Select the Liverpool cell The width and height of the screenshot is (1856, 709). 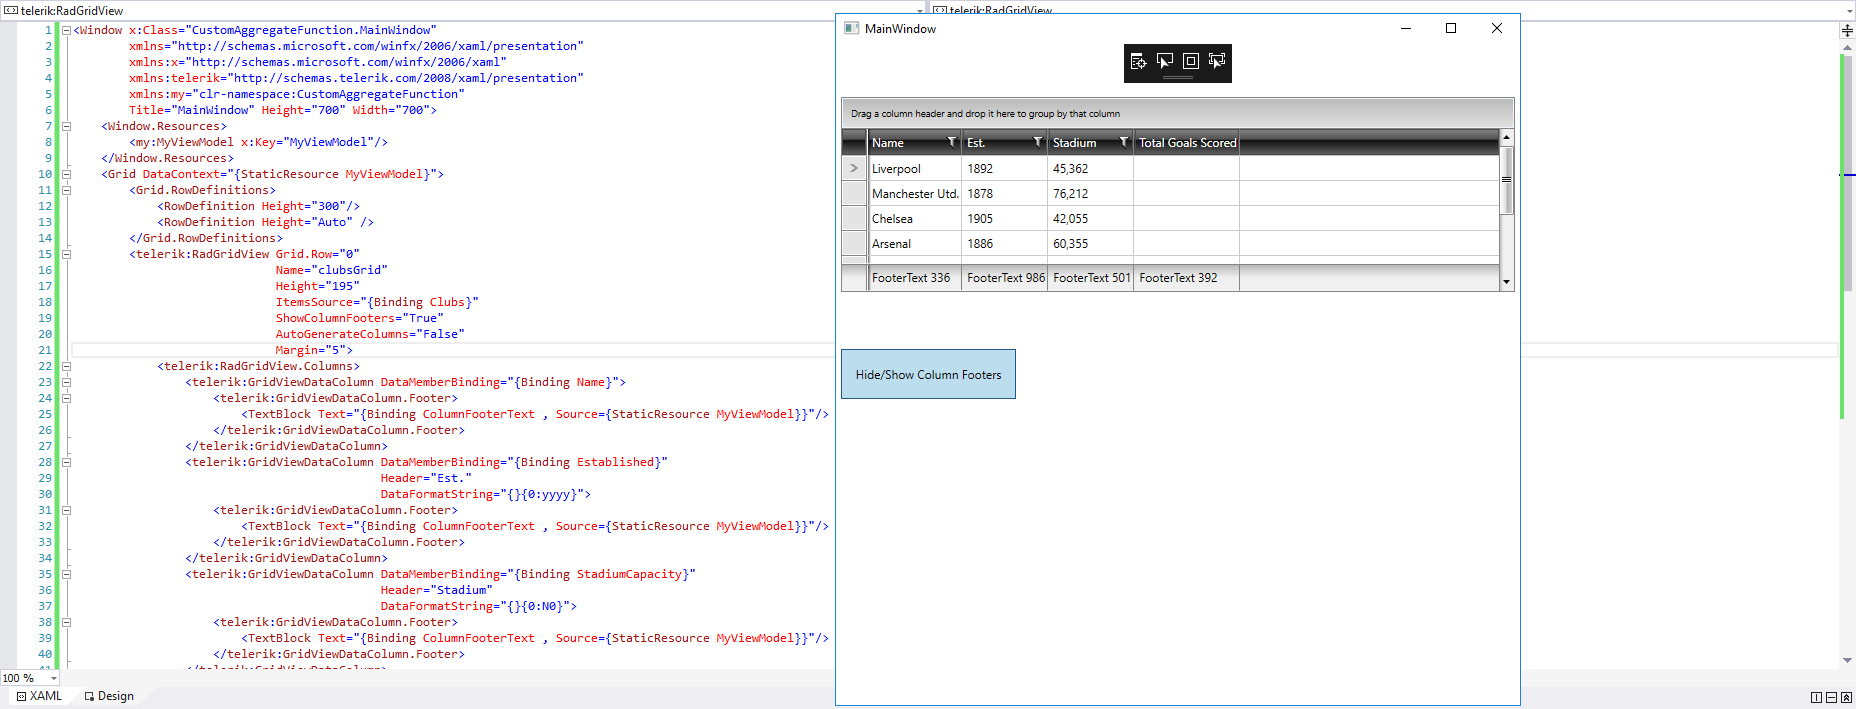[915, 168]
